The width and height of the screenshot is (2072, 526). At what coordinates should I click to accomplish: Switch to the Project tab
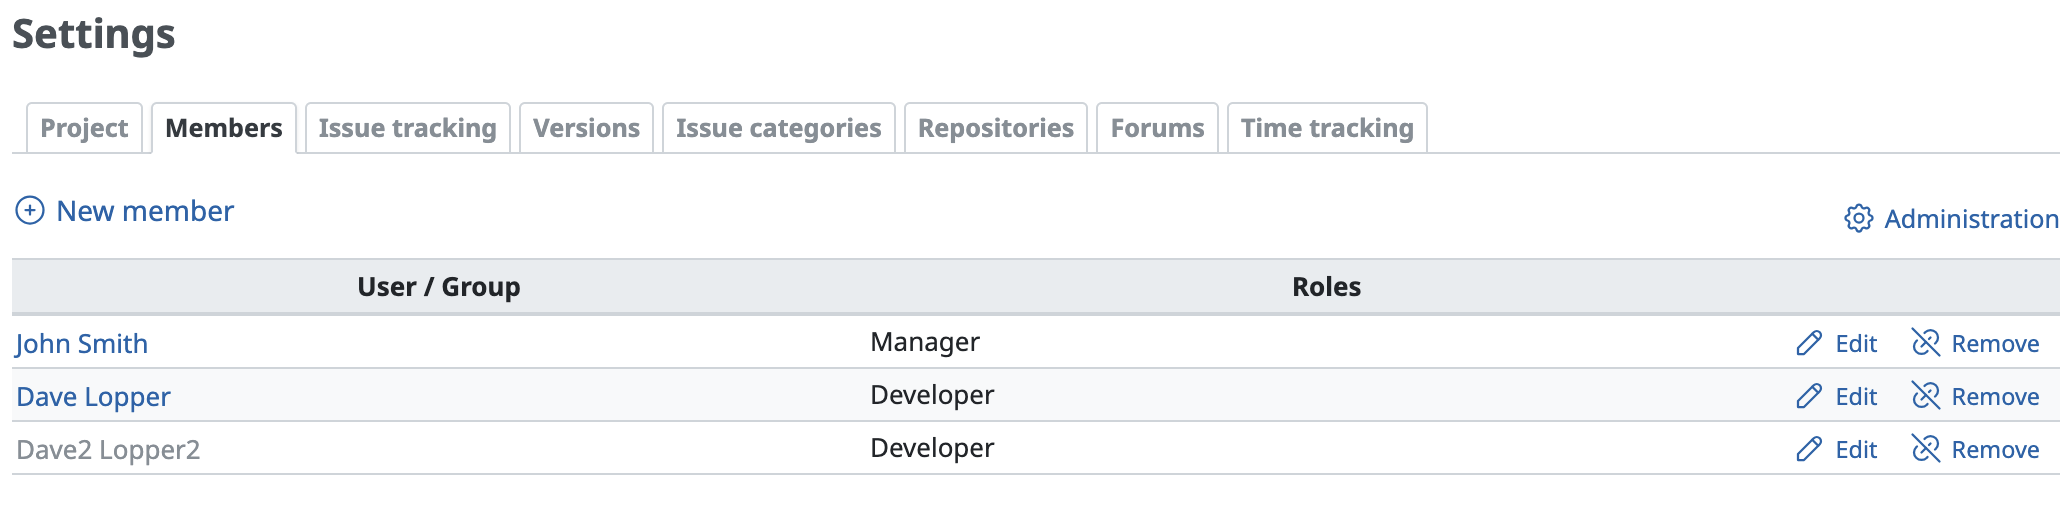pyautogui.click(x=84, y=128)
